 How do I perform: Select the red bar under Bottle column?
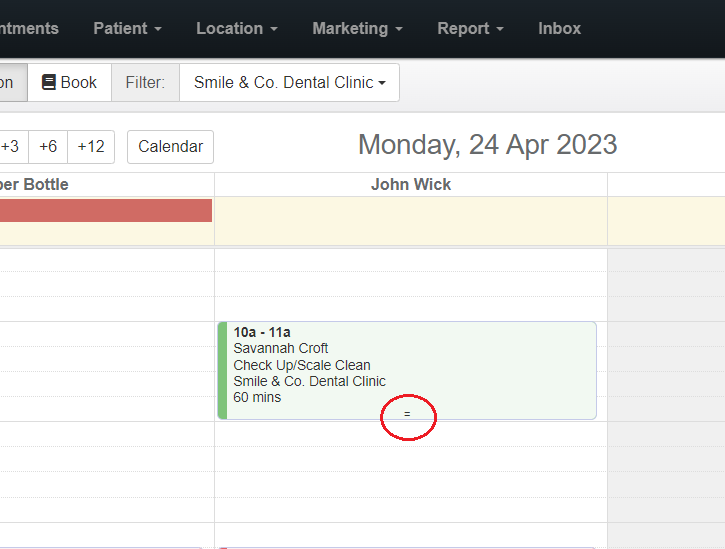pos(105,210)
